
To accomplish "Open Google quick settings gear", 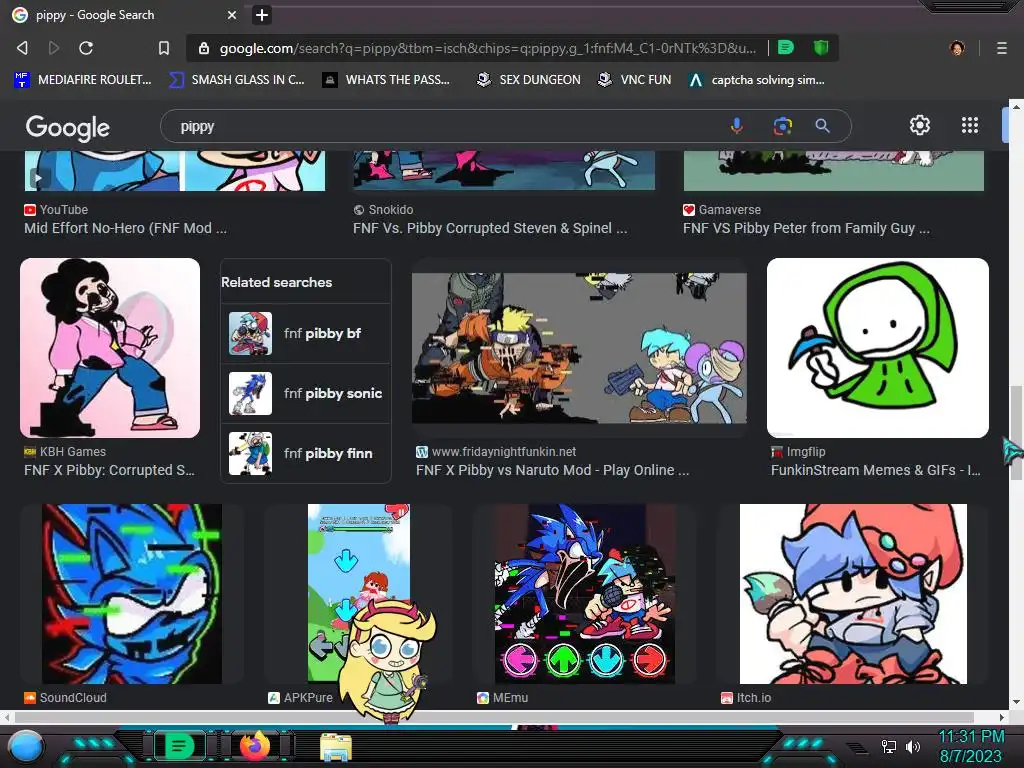I will tap(920, 125).
